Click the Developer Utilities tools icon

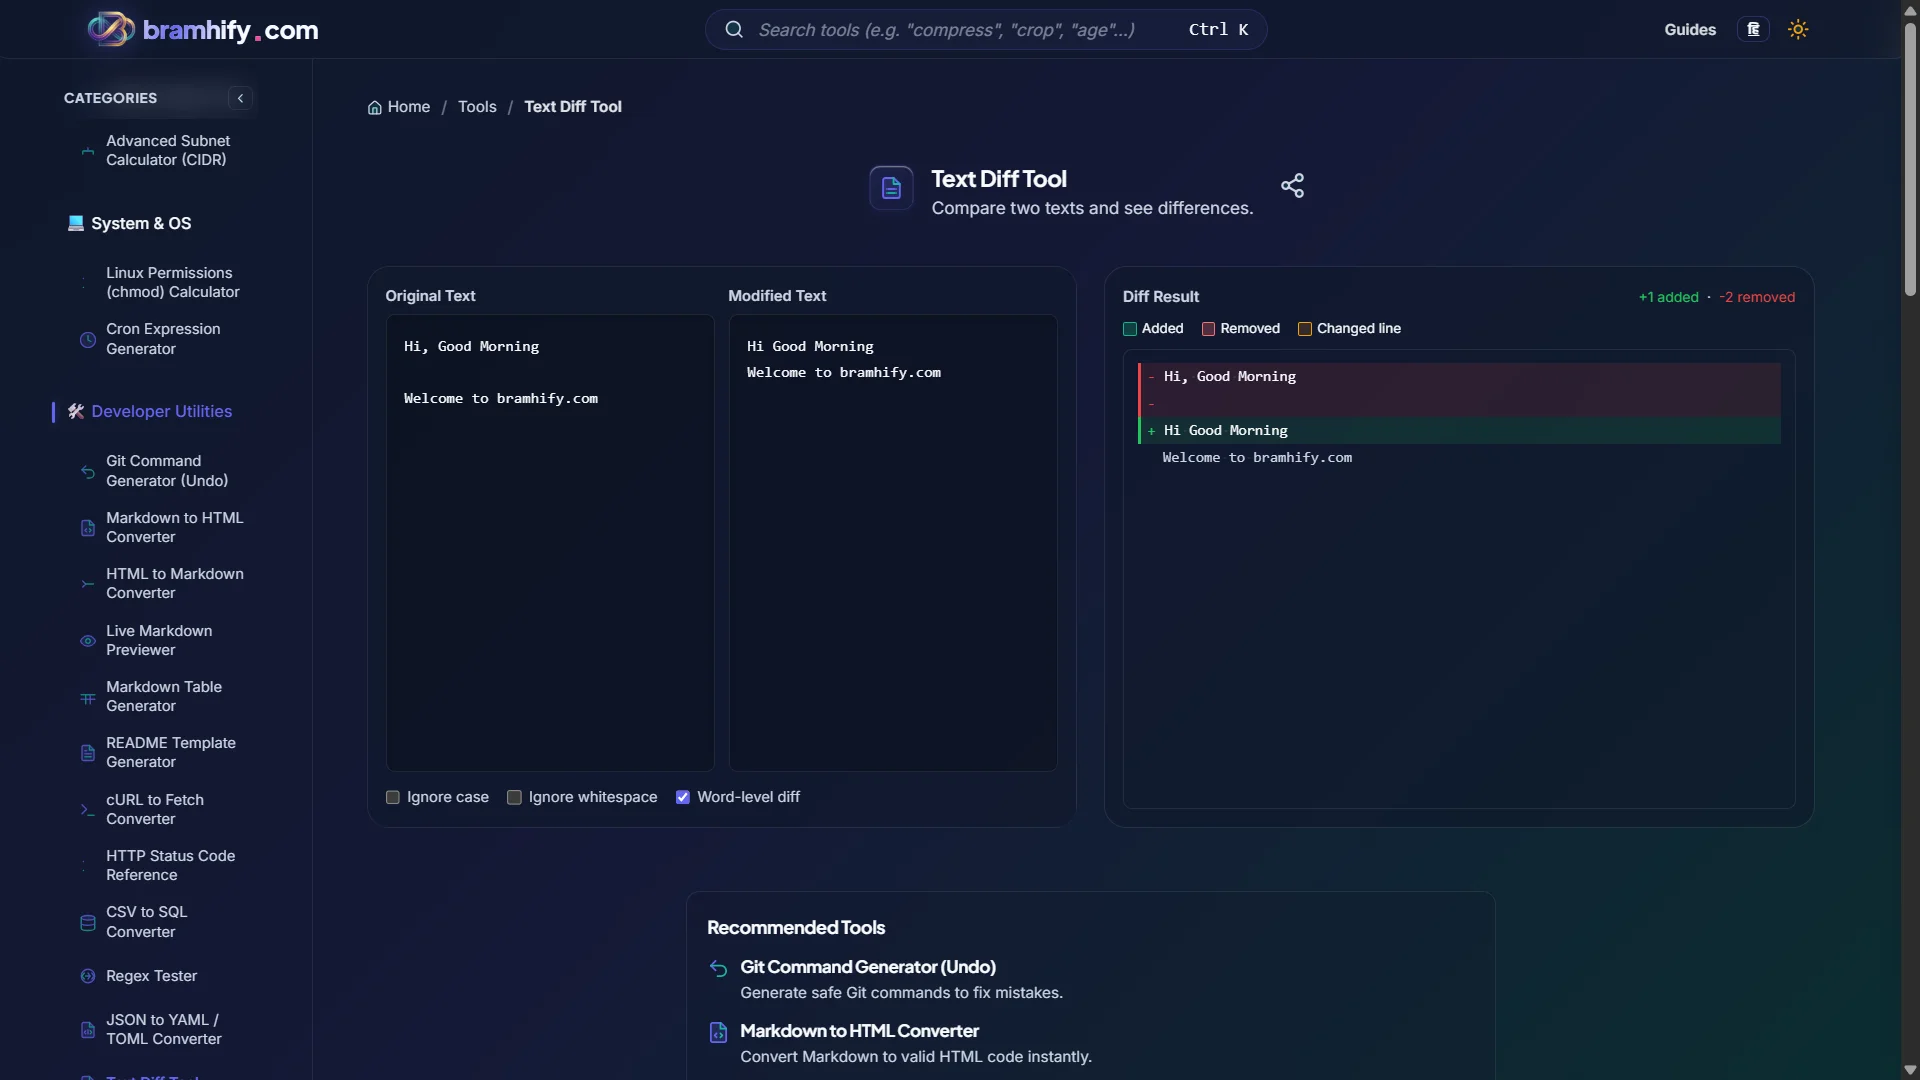point(76,411)
